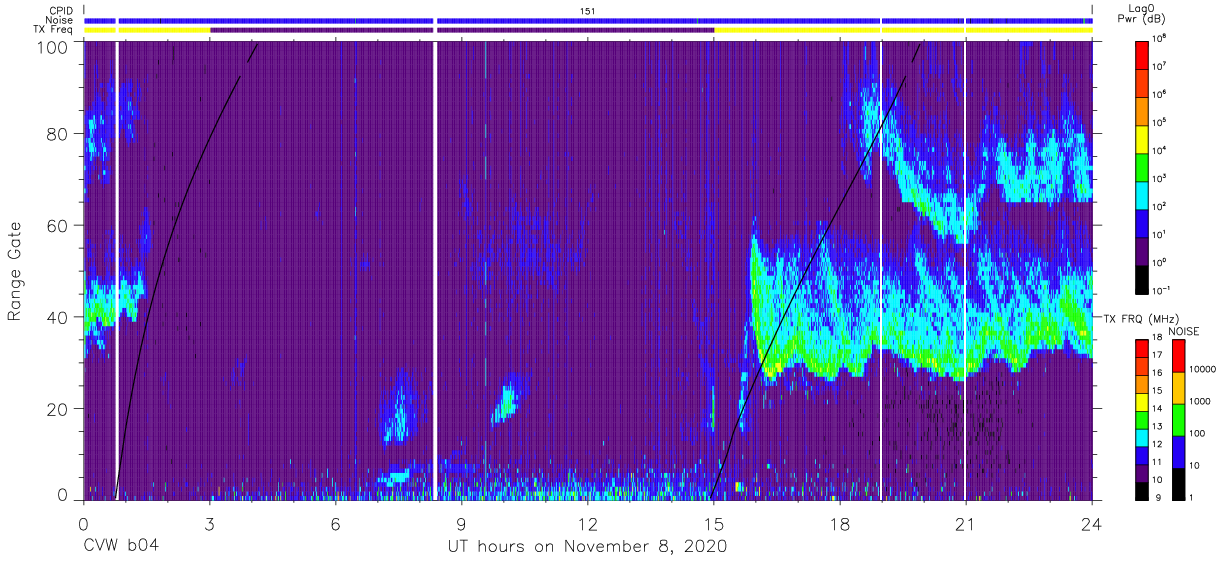Pick the cyan segment of the TX FRQ colorbar
The width and height of the screenshot is (1228, 567).
(x=1143, y=436)
